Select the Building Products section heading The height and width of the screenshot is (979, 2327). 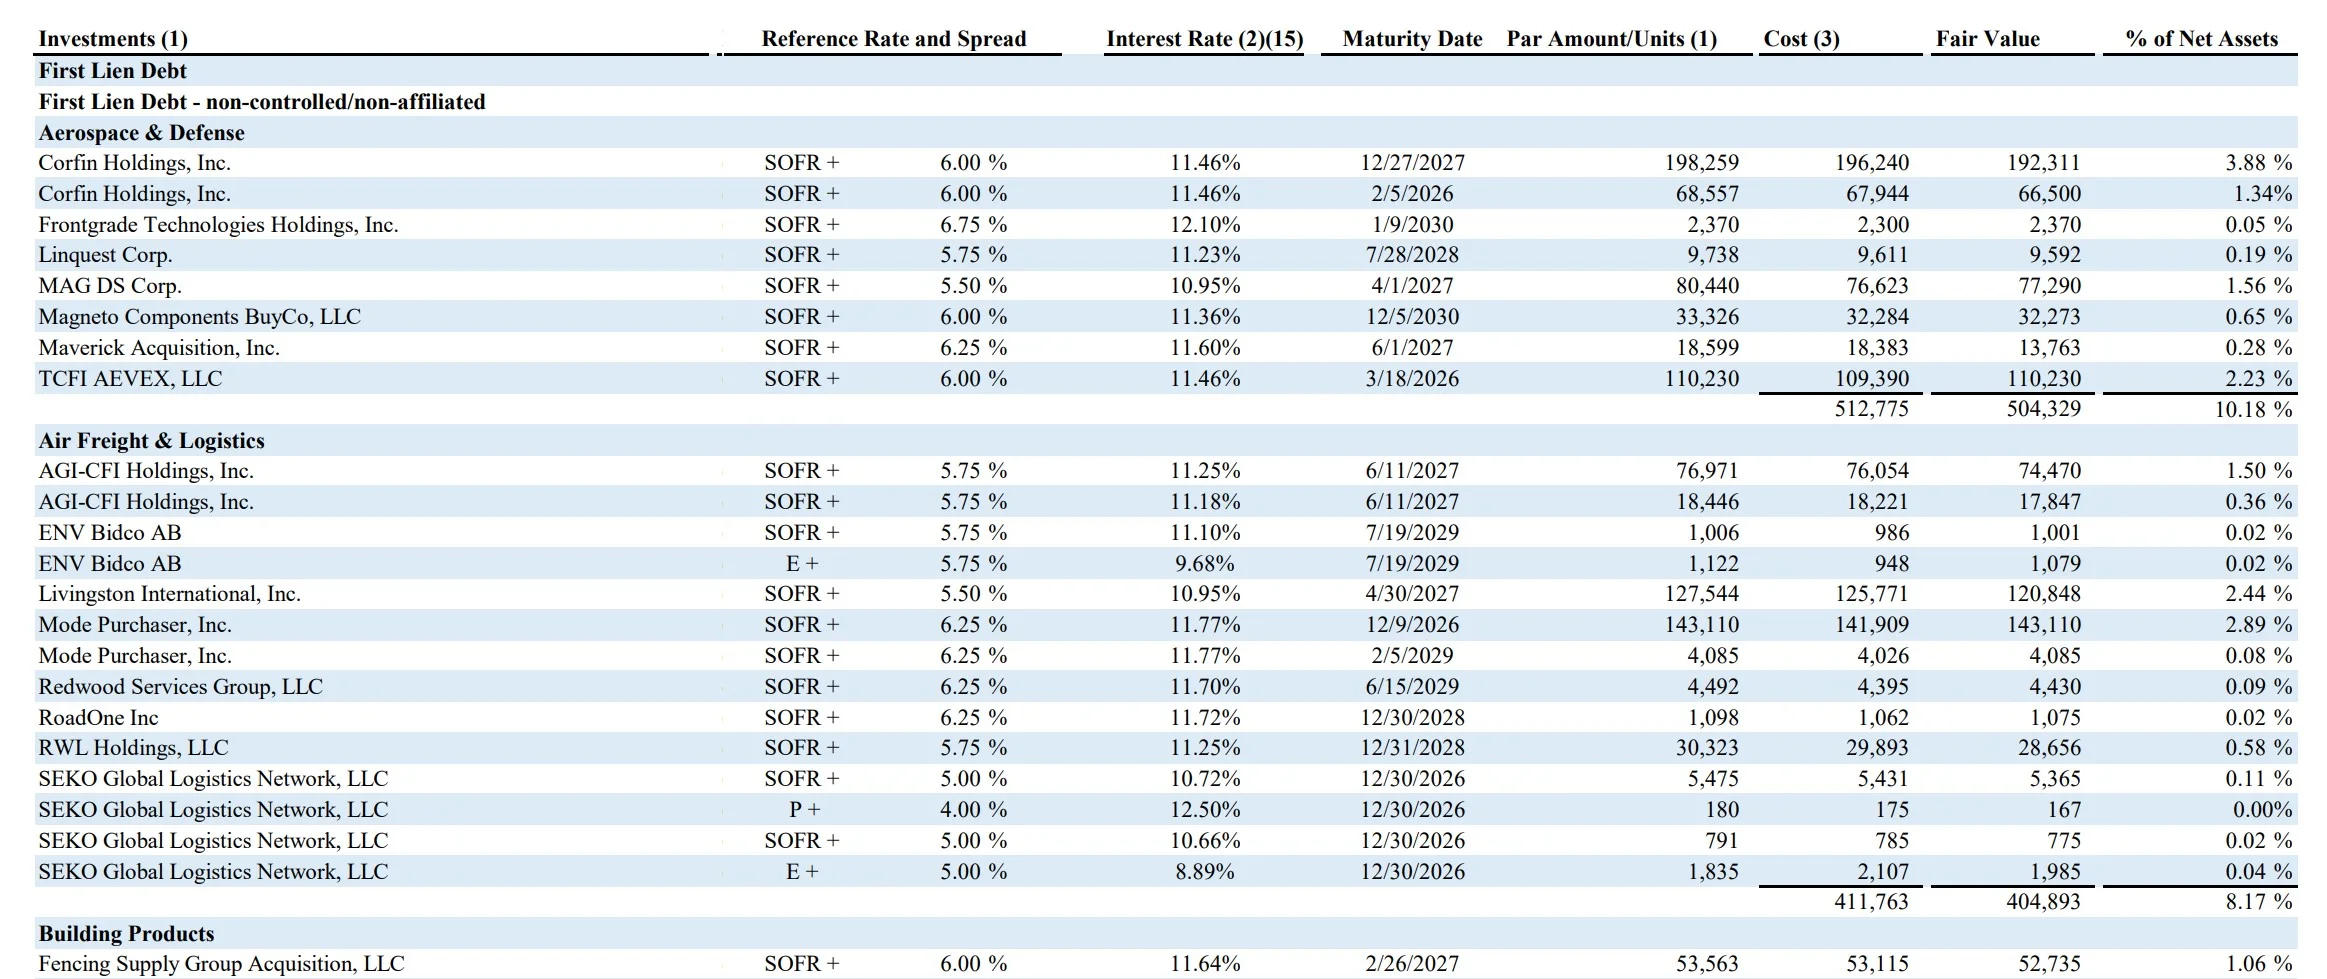pos(126,934)
